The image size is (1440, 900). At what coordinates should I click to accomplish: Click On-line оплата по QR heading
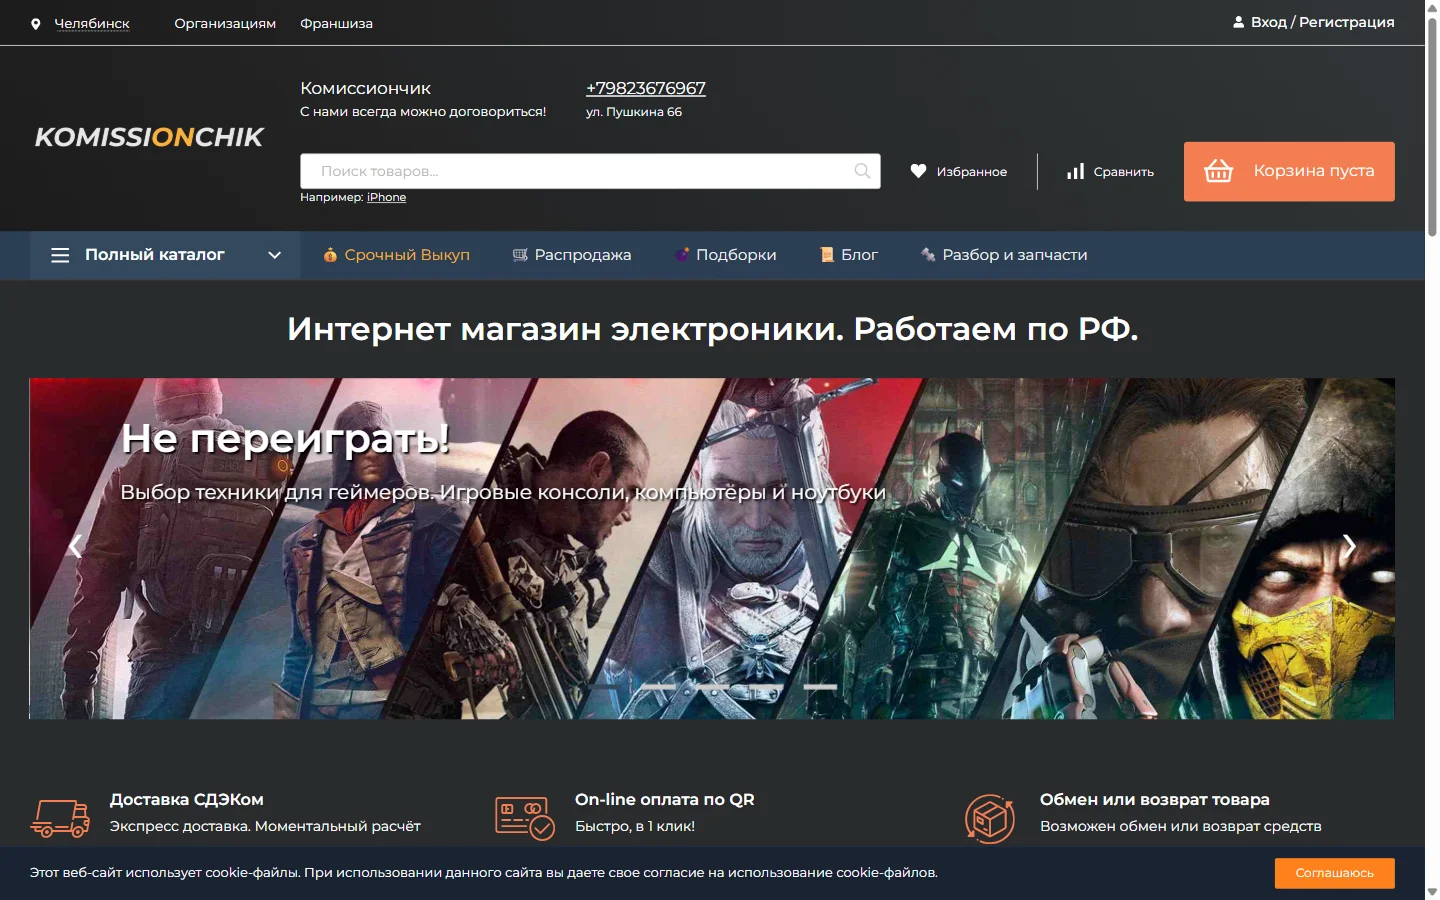[665, 800]
